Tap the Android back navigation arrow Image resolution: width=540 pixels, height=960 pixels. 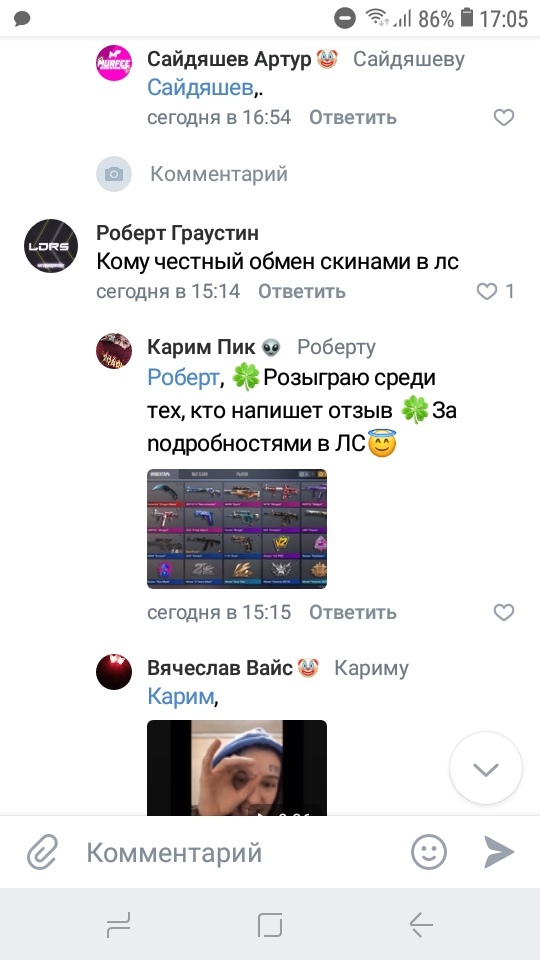click(421, 924)
